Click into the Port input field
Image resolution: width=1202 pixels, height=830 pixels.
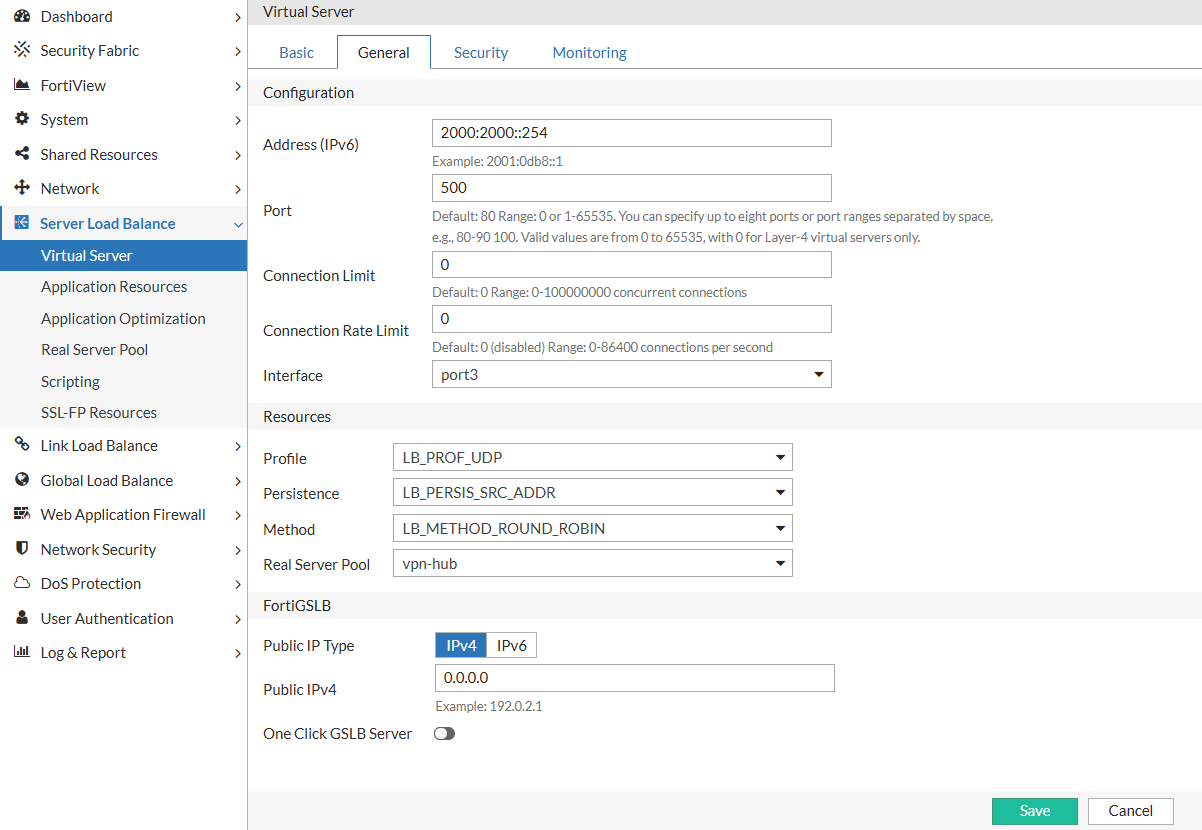(x=631, y=188)
